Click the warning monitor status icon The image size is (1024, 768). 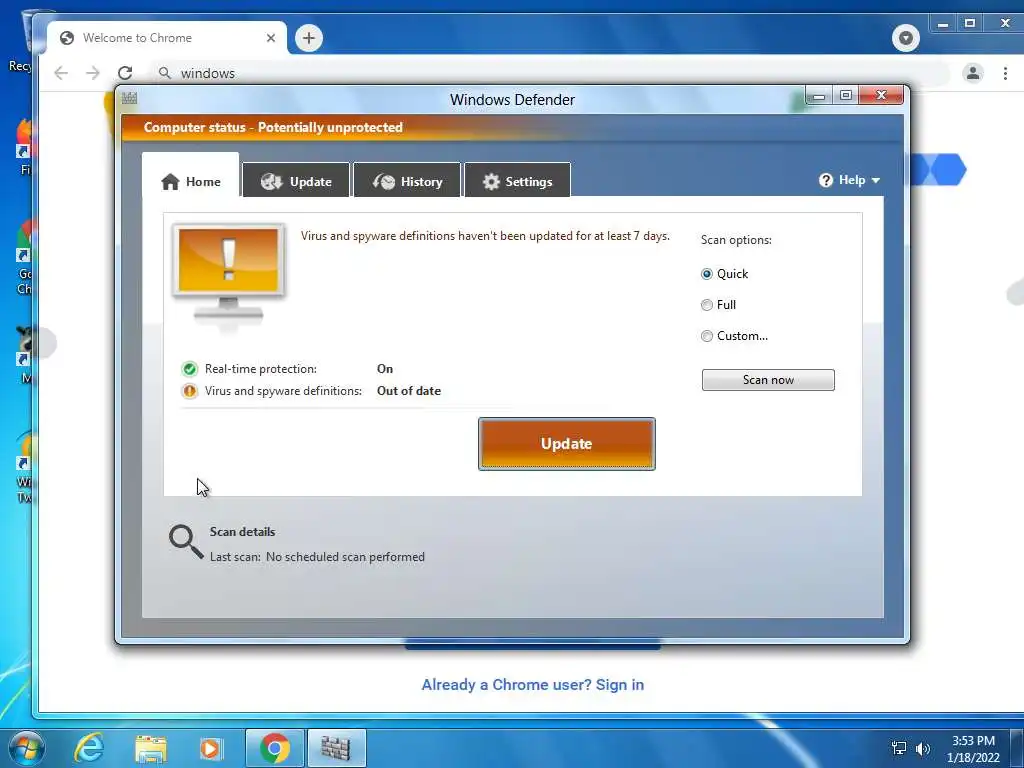pos(228,275)
